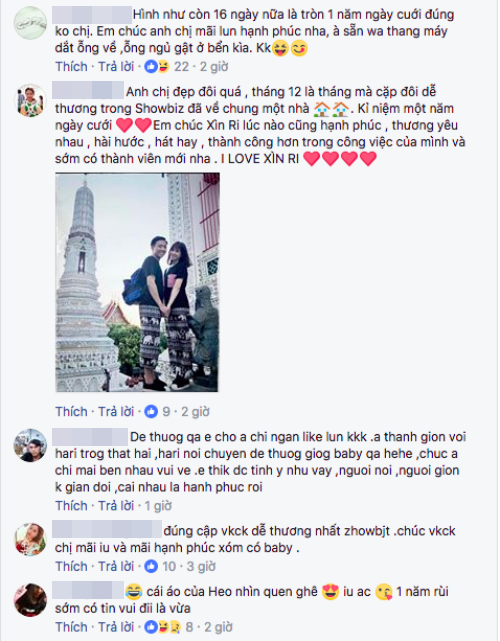
Task: Open profile picture of first commenter
Action: (30, 23)
